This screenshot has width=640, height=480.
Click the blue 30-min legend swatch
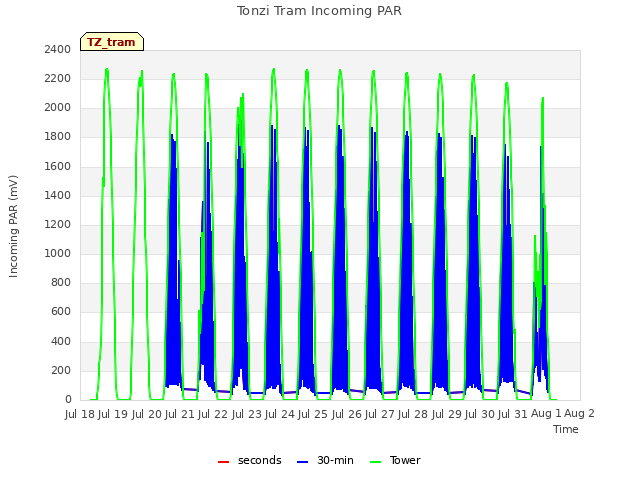click(302, 462)
